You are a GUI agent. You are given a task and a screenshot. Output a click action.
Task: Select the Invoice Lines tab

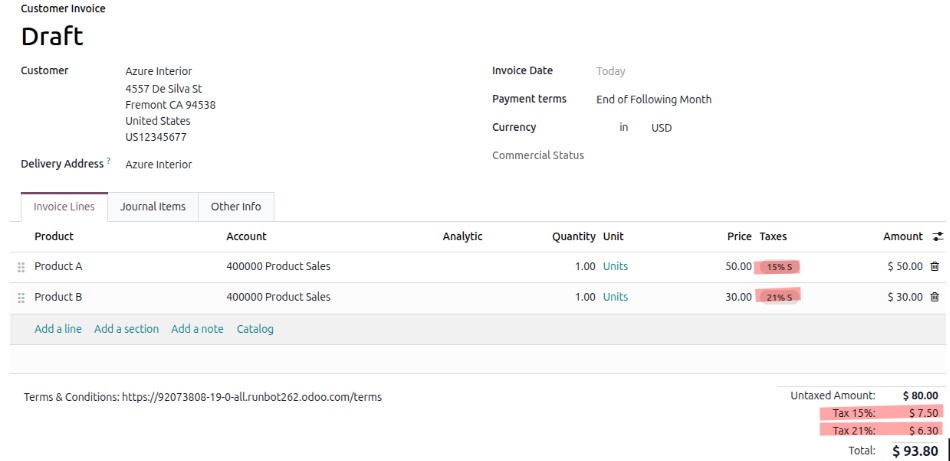point(64,207)
